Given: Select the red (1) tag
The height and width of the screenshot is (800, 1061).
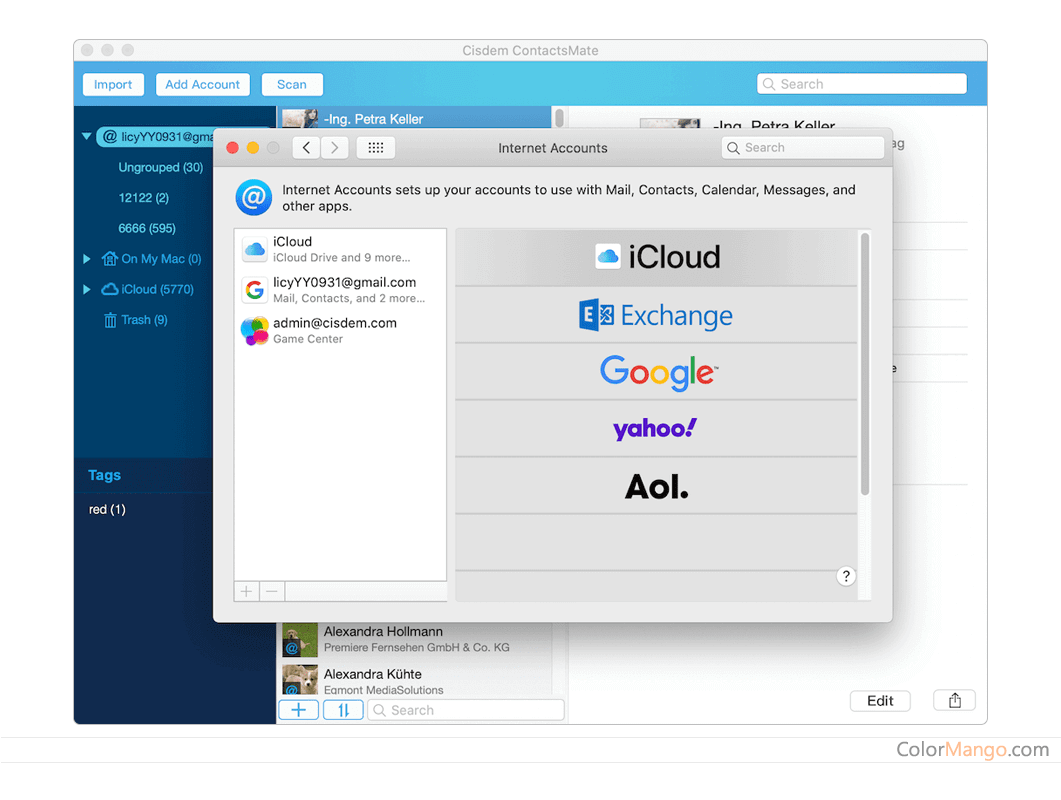Looking at the screenshot, I should 107,509.
